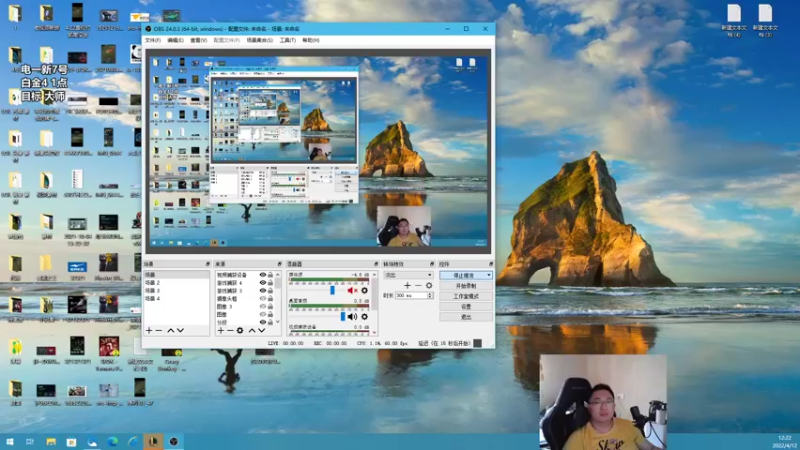Hide the 游戏捕获 4 source with its eye
800x450 pixels.
click(x=263, y=283)
